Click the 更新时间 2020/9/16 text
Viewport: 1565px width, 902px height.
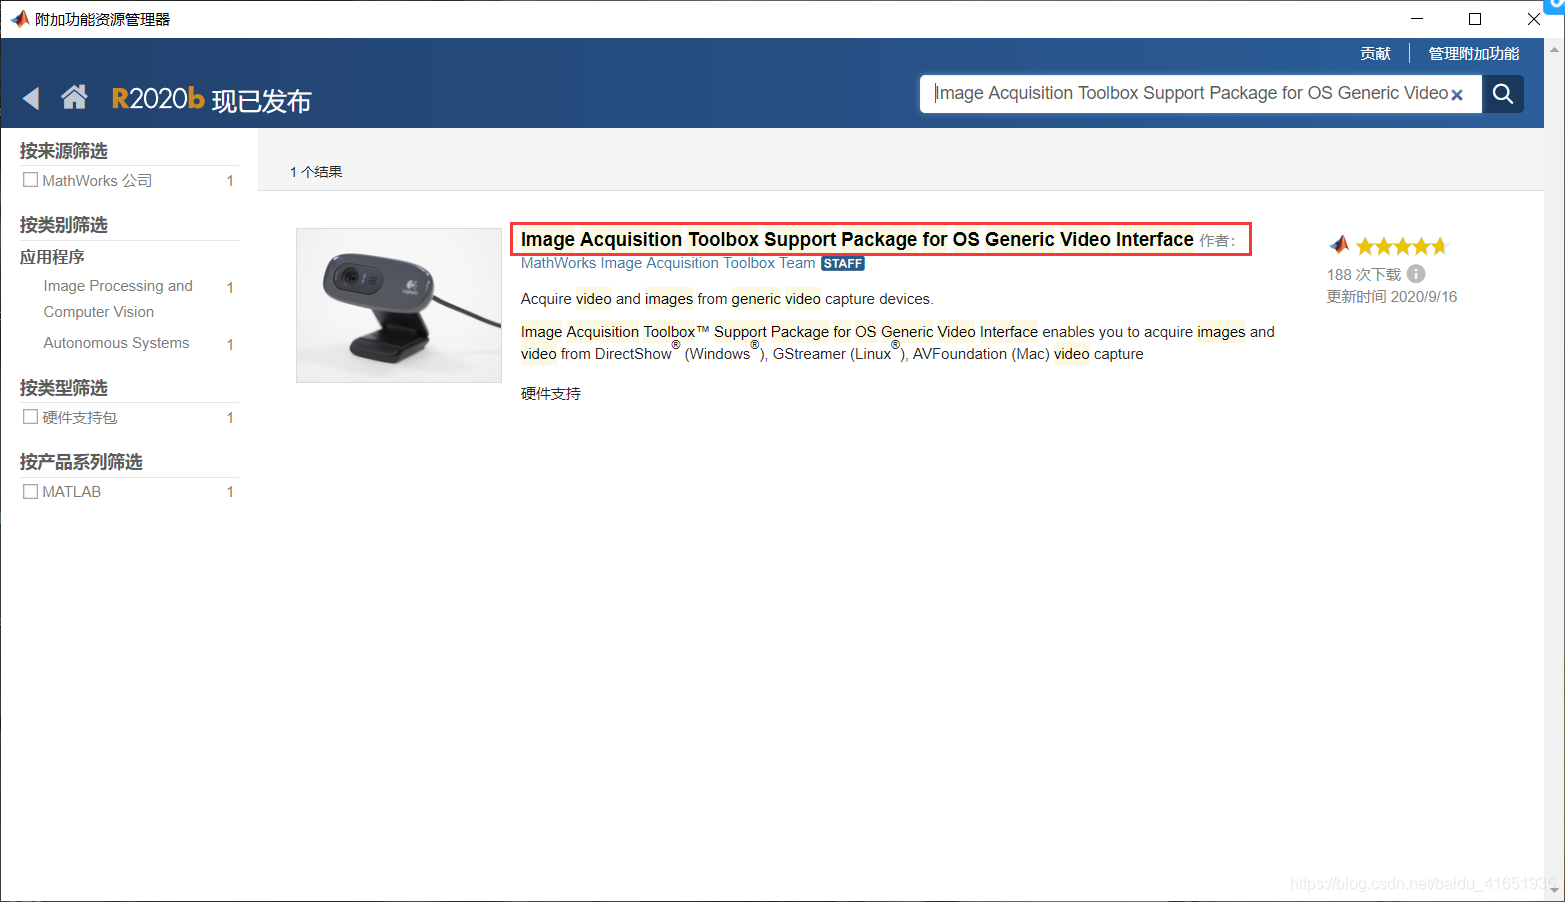coord(1391,297)
